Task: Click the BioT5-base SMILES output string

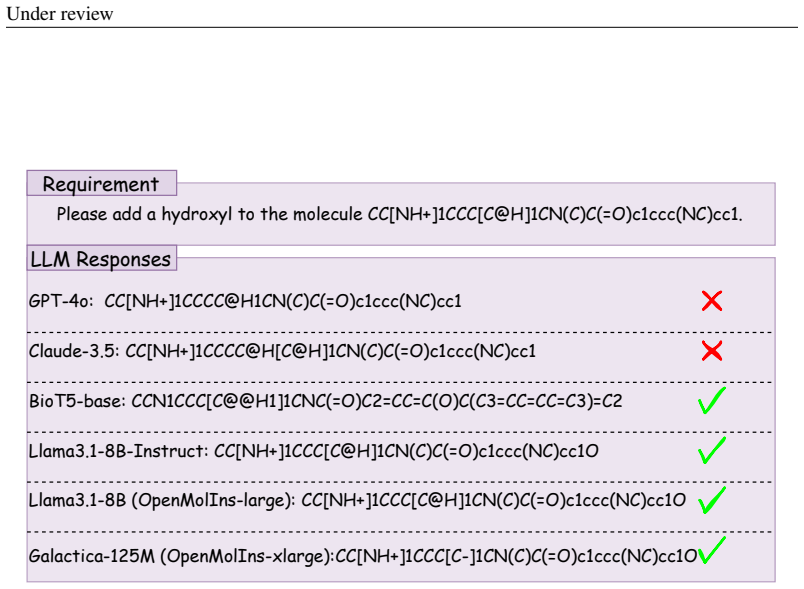Action: point(377,401)
